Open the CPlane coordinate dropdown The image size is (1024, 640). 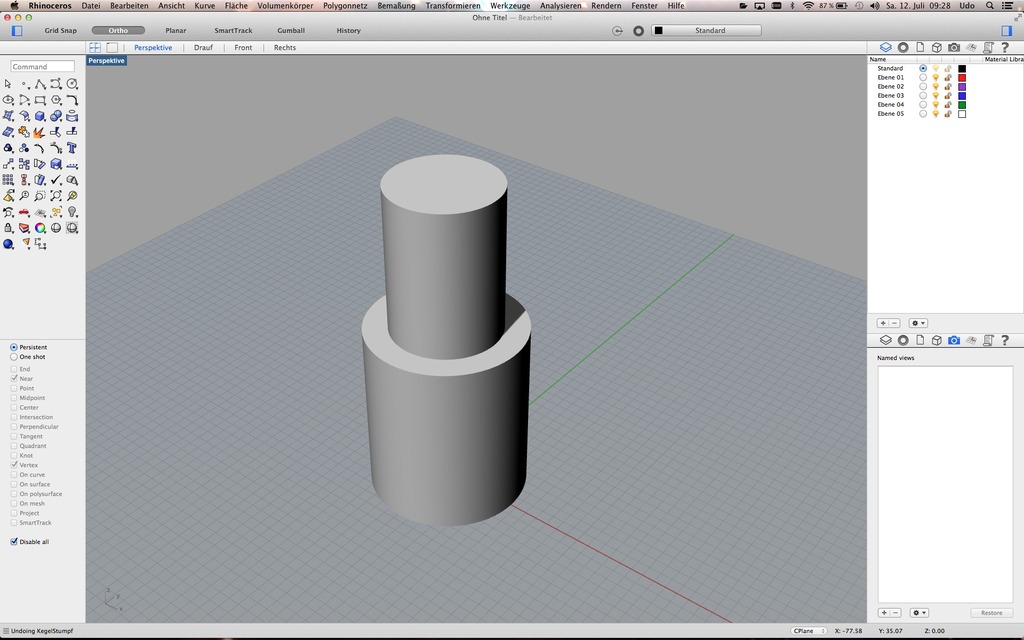pos(808,631)
